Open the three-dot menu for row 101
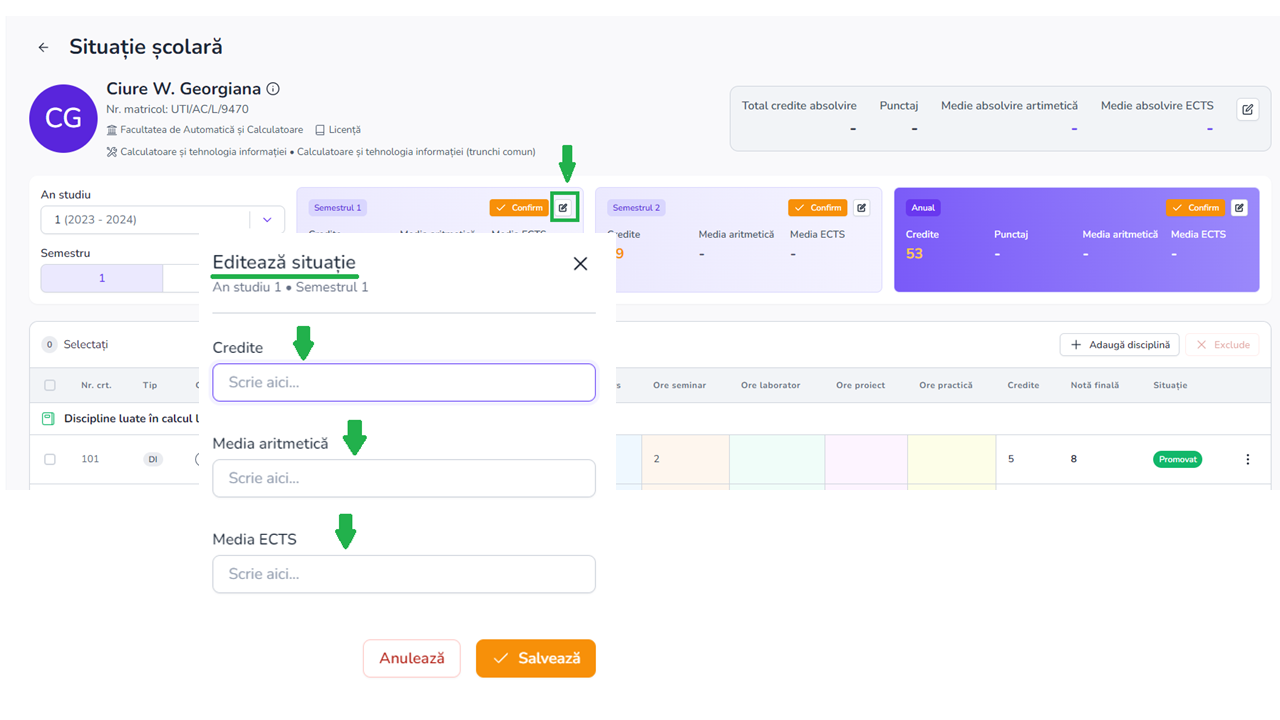Image resolution: width=1280 pixels, height=720 pixels. 1247,459
